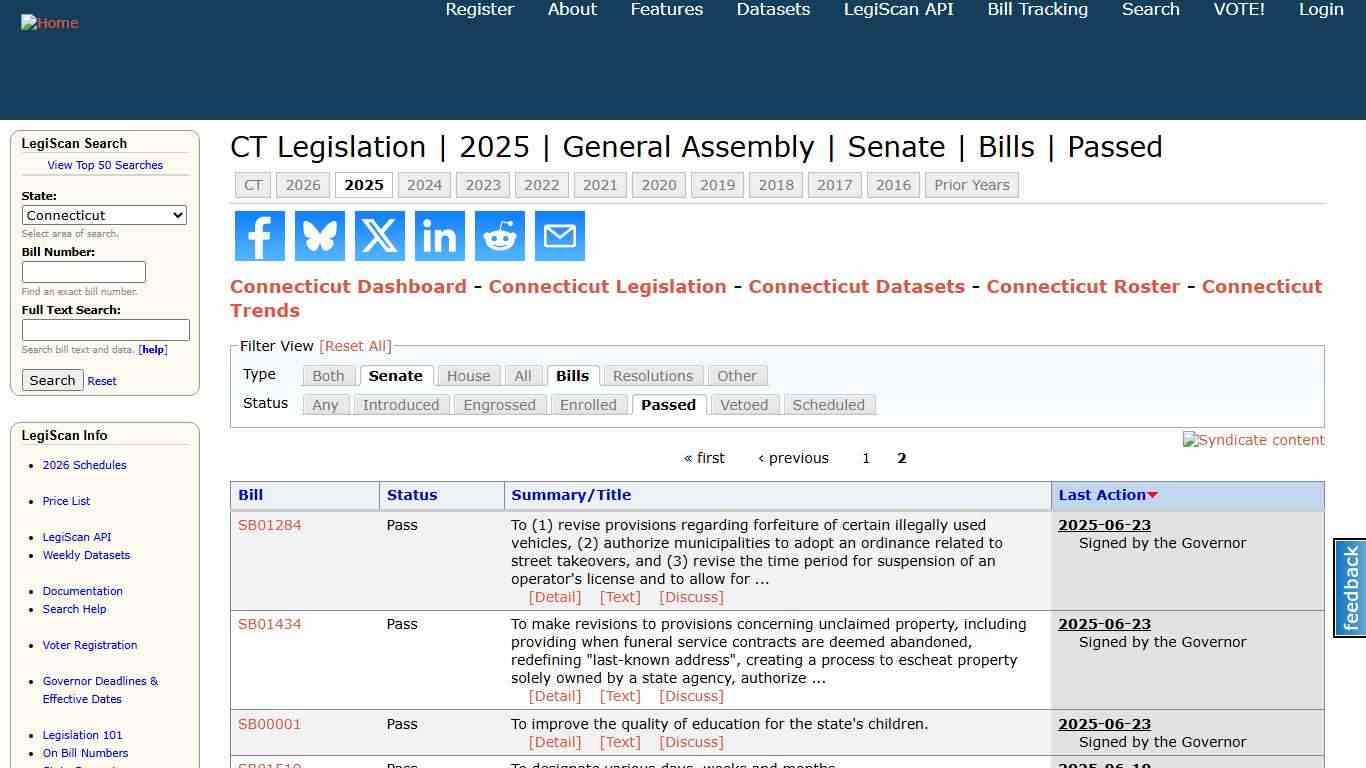Set Status filter to Vetoed
Viewport: 1366px width, 768px height.
point(744,404)
